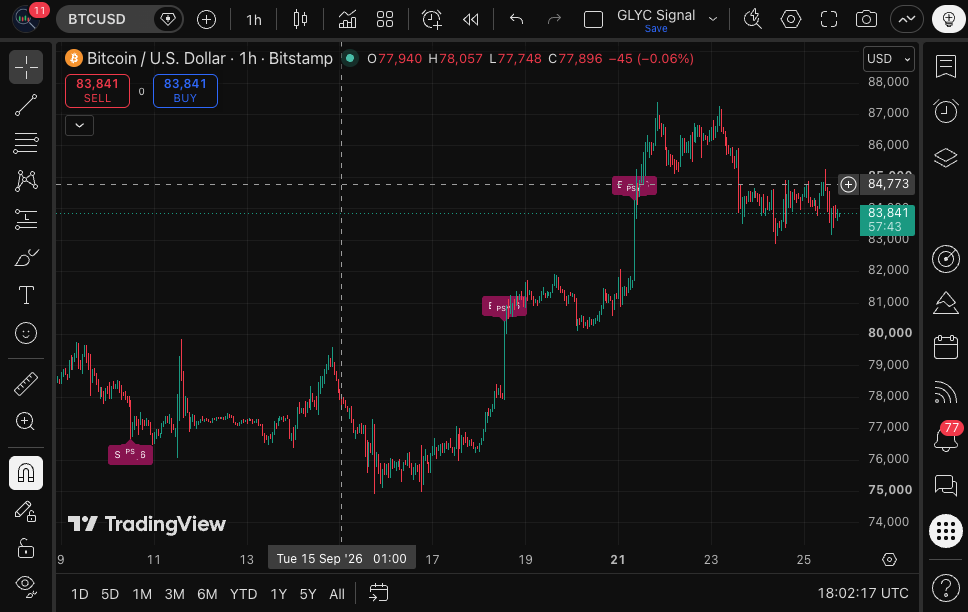
Task: Switch to the 1D range tab
Action: pos(80,594)
